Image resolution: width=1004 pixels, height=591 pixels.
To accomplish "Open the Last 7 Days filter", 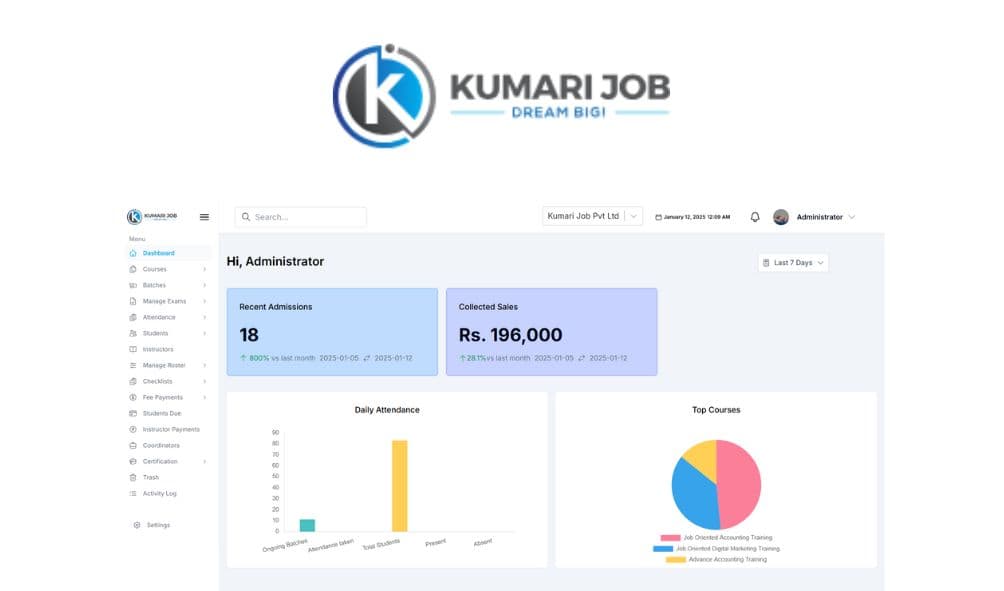I will [x=793, y=263].
